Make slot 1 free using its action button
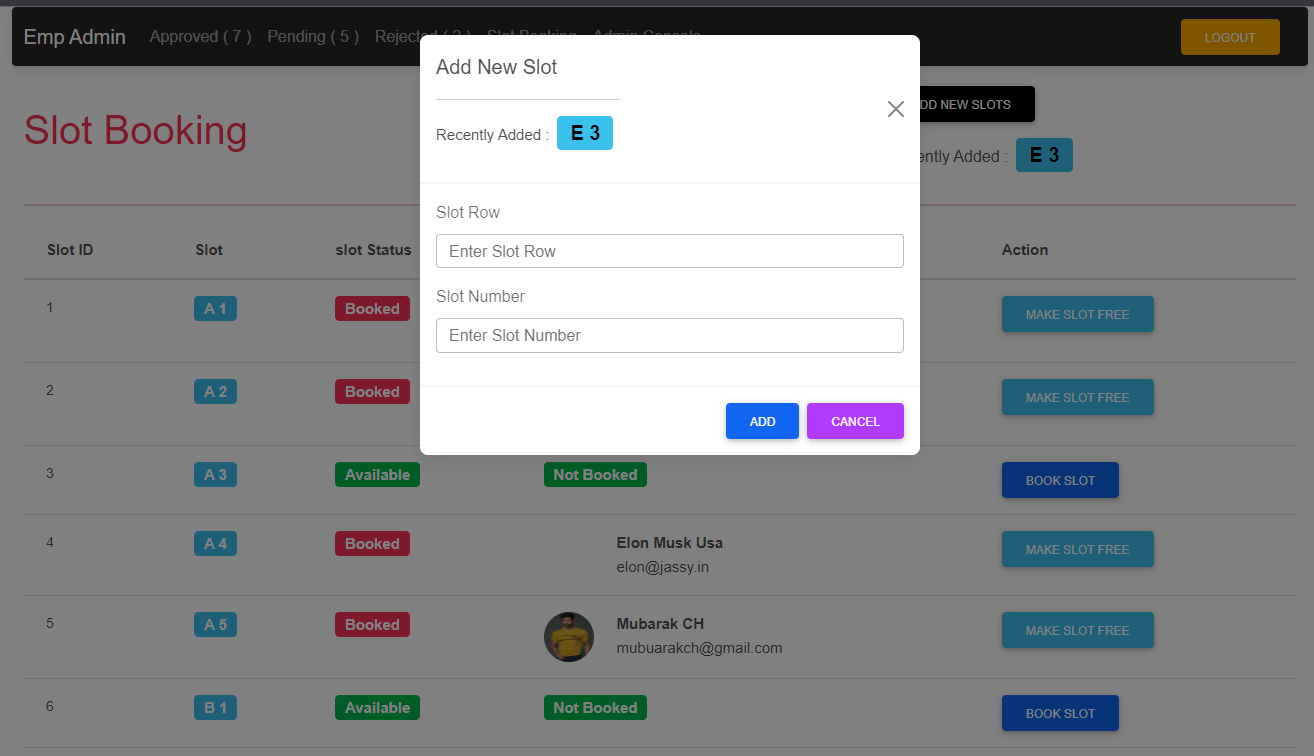The image size is (1314, 756). [1077, 314]
